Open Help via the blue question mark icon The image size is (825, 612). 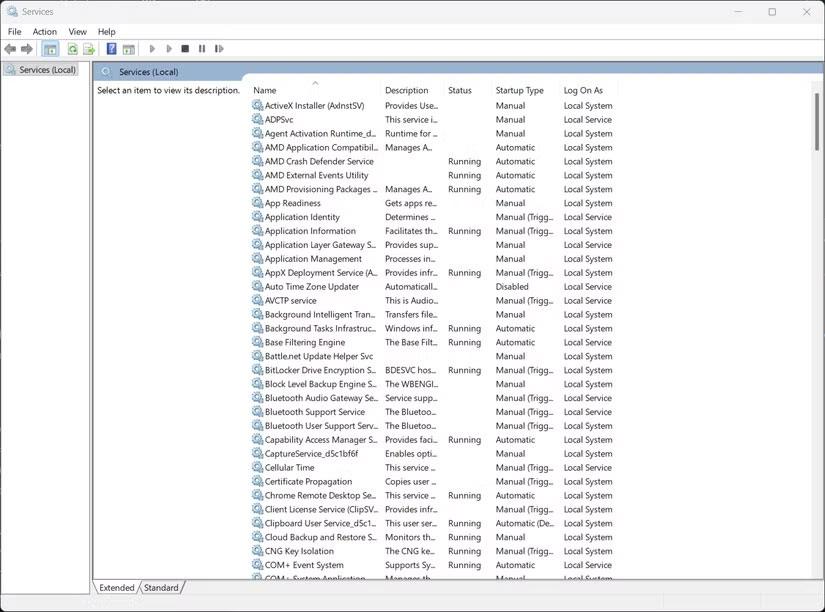tap(111, 48)
